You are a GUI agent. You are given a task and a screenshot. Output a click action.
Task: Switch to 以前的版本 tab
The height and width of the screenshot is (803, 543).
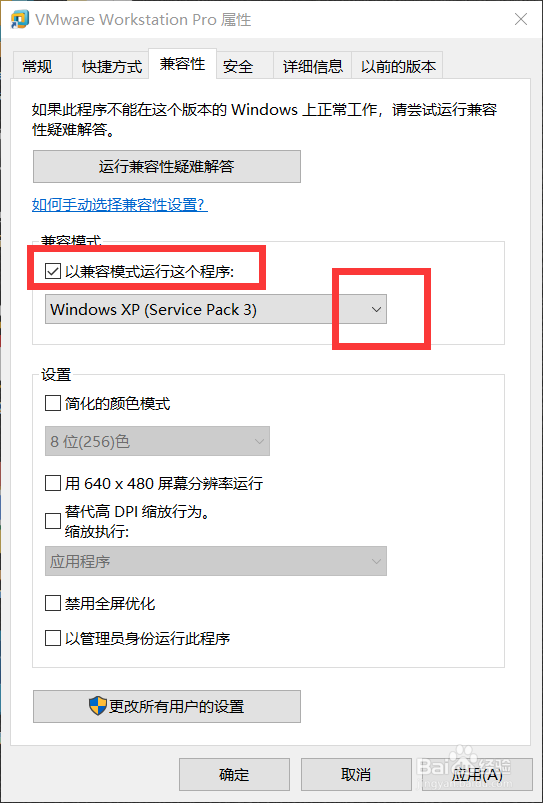pos(398,66)
